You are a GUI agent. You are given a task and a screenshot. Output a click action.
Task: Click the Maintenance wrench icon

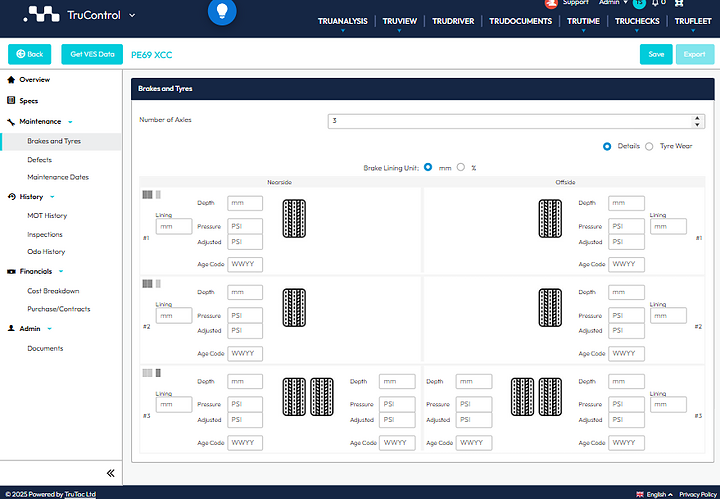[x=11, y=122]
